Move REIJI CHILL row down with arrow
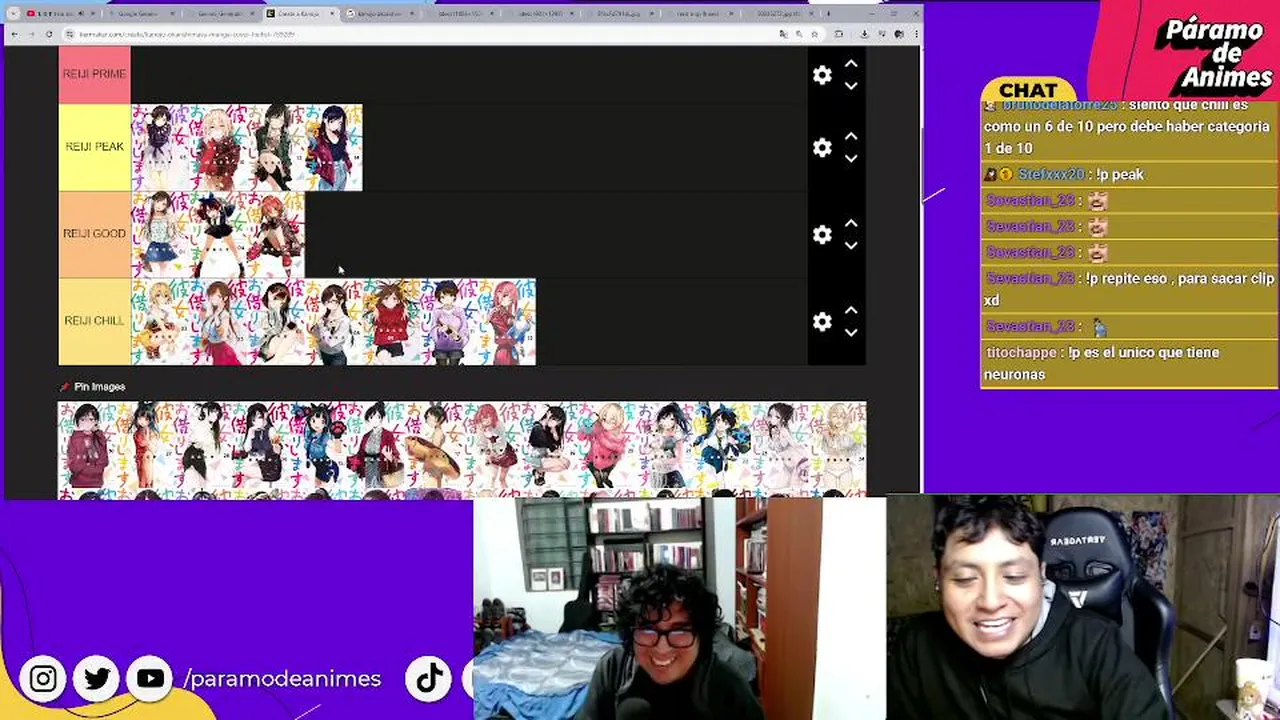Viewport: 1280px width, 720px height. coord(851,333)
